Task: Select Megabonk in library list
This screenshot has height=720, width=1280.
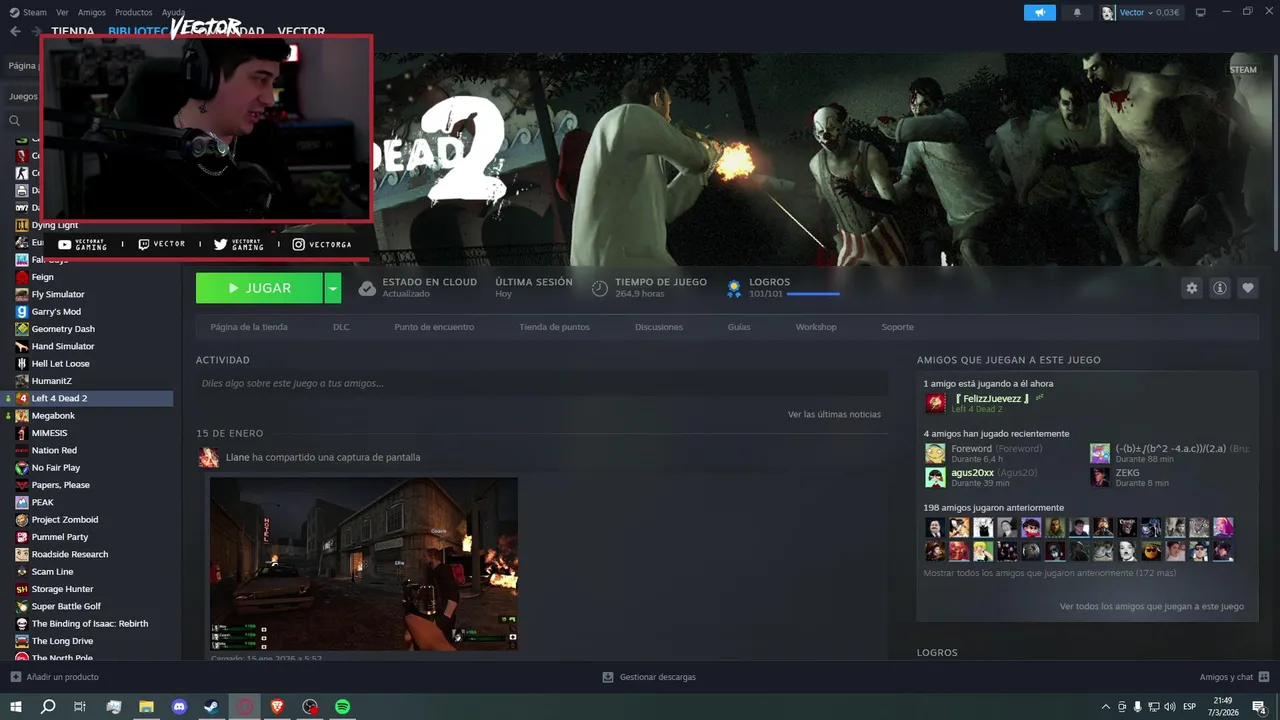Action: point(88,415)
